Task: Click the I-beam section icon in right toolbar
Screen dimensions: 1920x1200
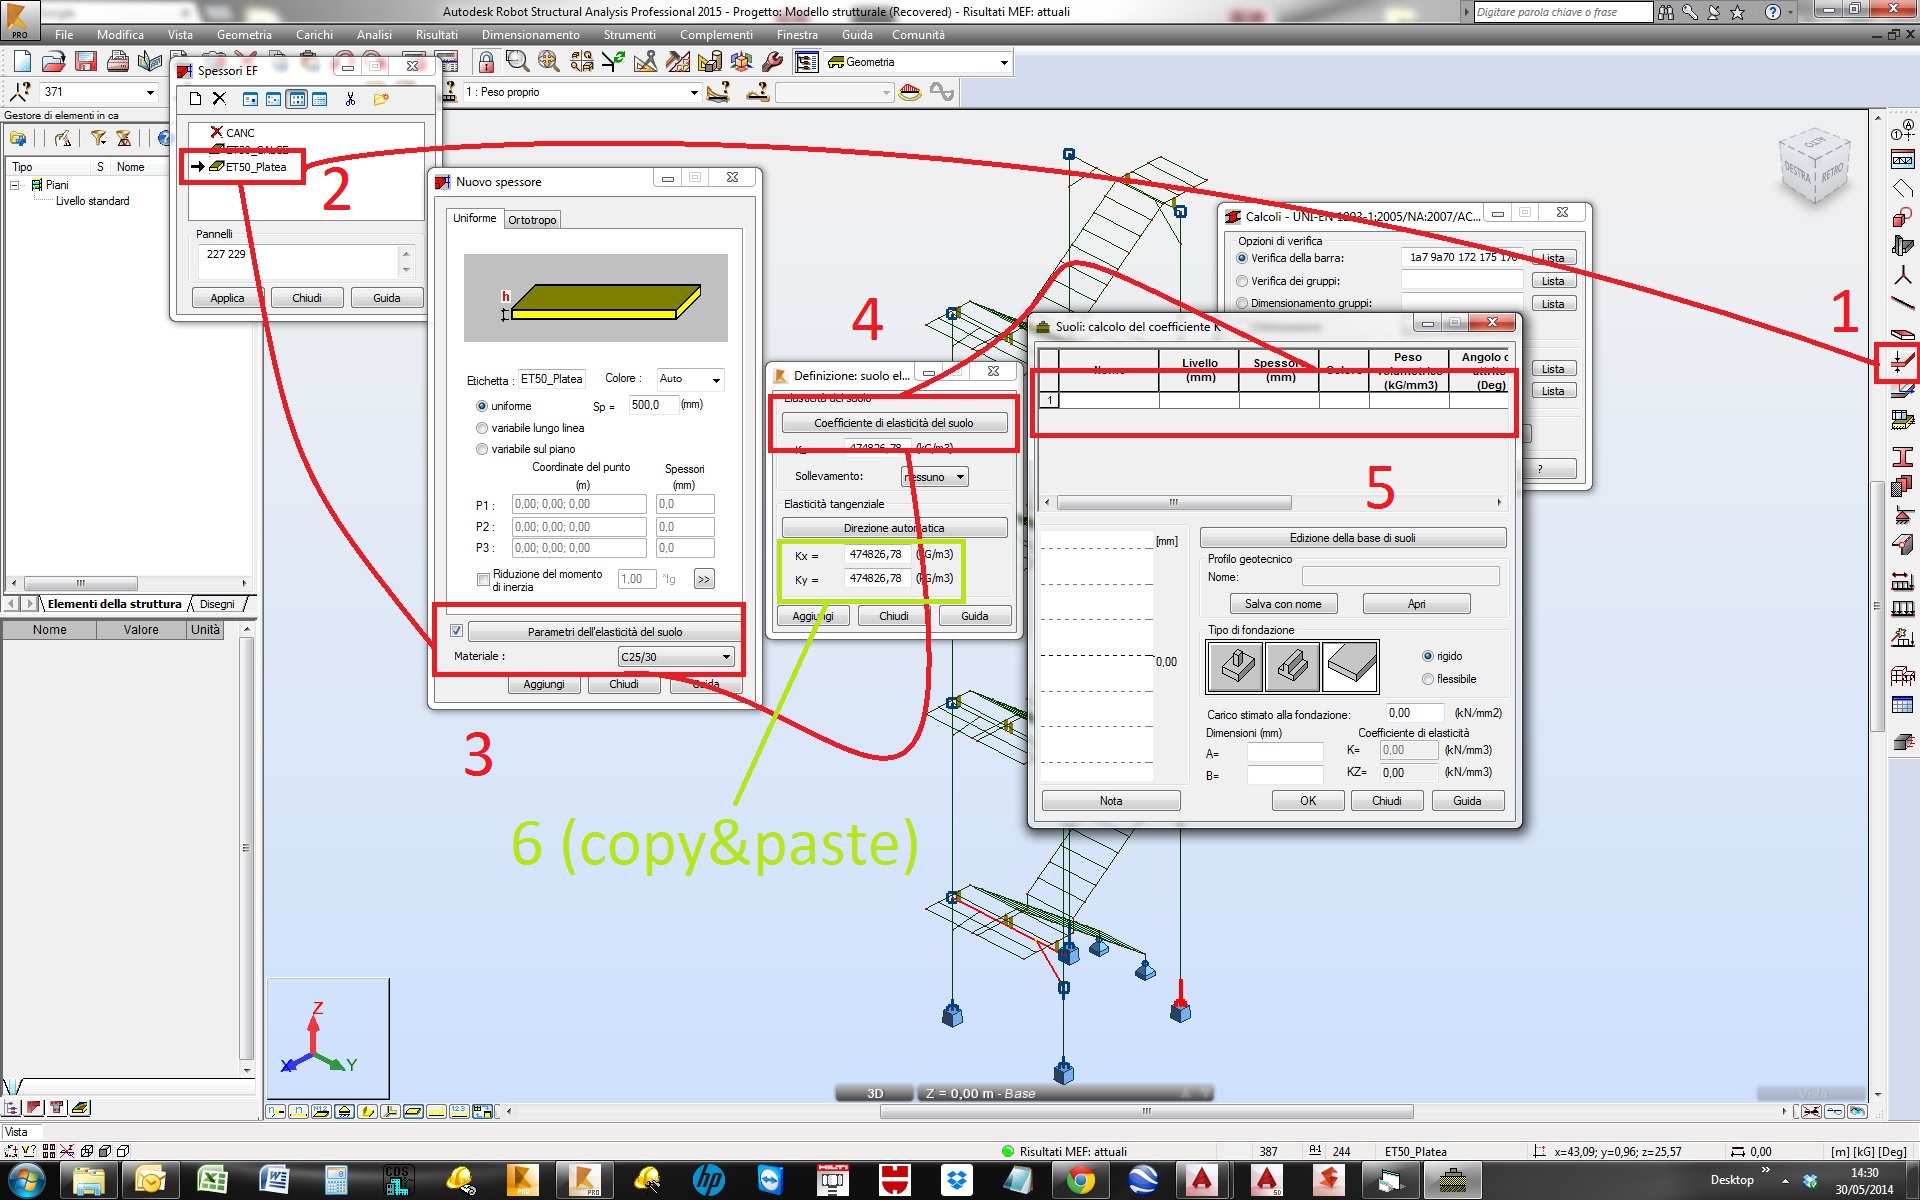Action: (1902, 457)
